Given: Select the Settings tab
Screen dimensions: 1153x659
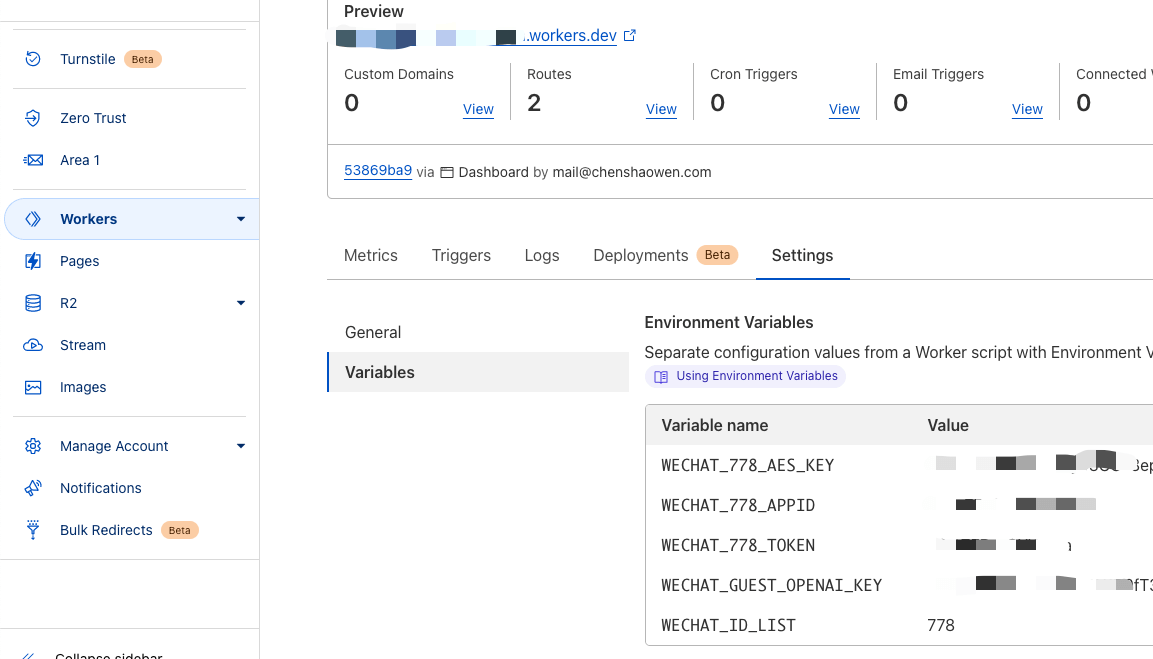Looking at the screenshot, I should (x=802, y=255).
